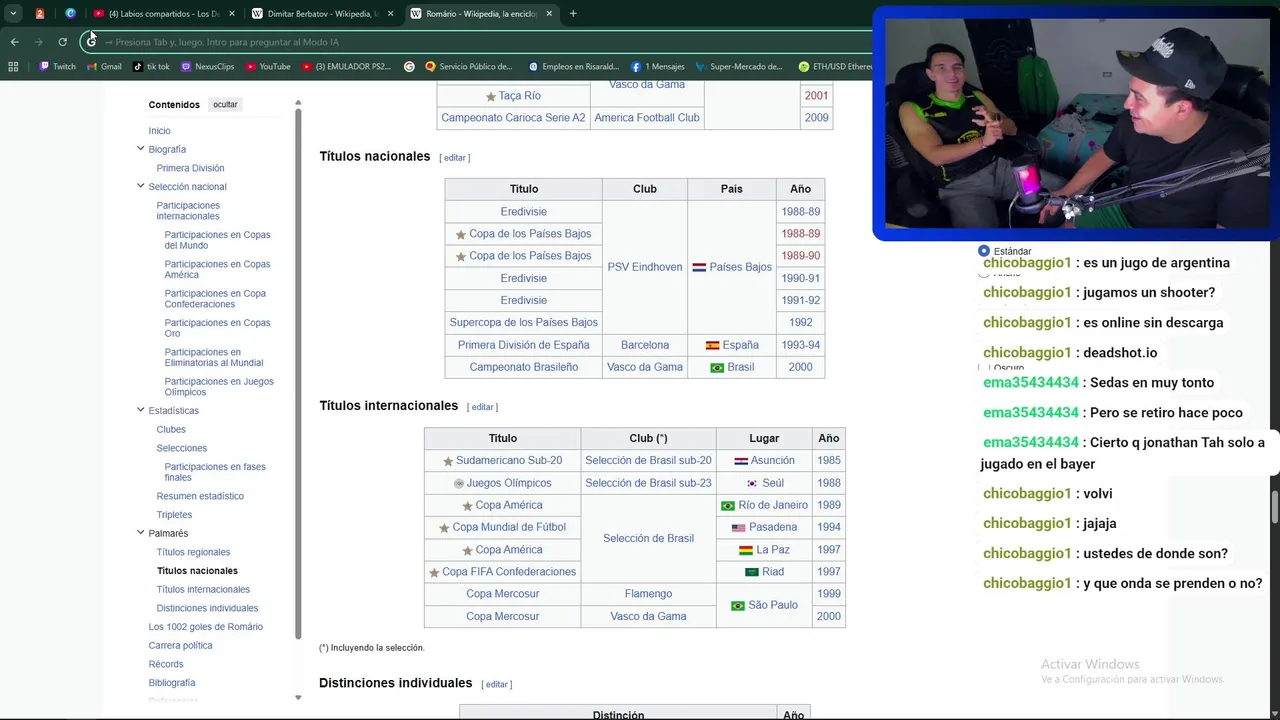
Task: Switch to the first pinned tab
Action: coord(40,14)
